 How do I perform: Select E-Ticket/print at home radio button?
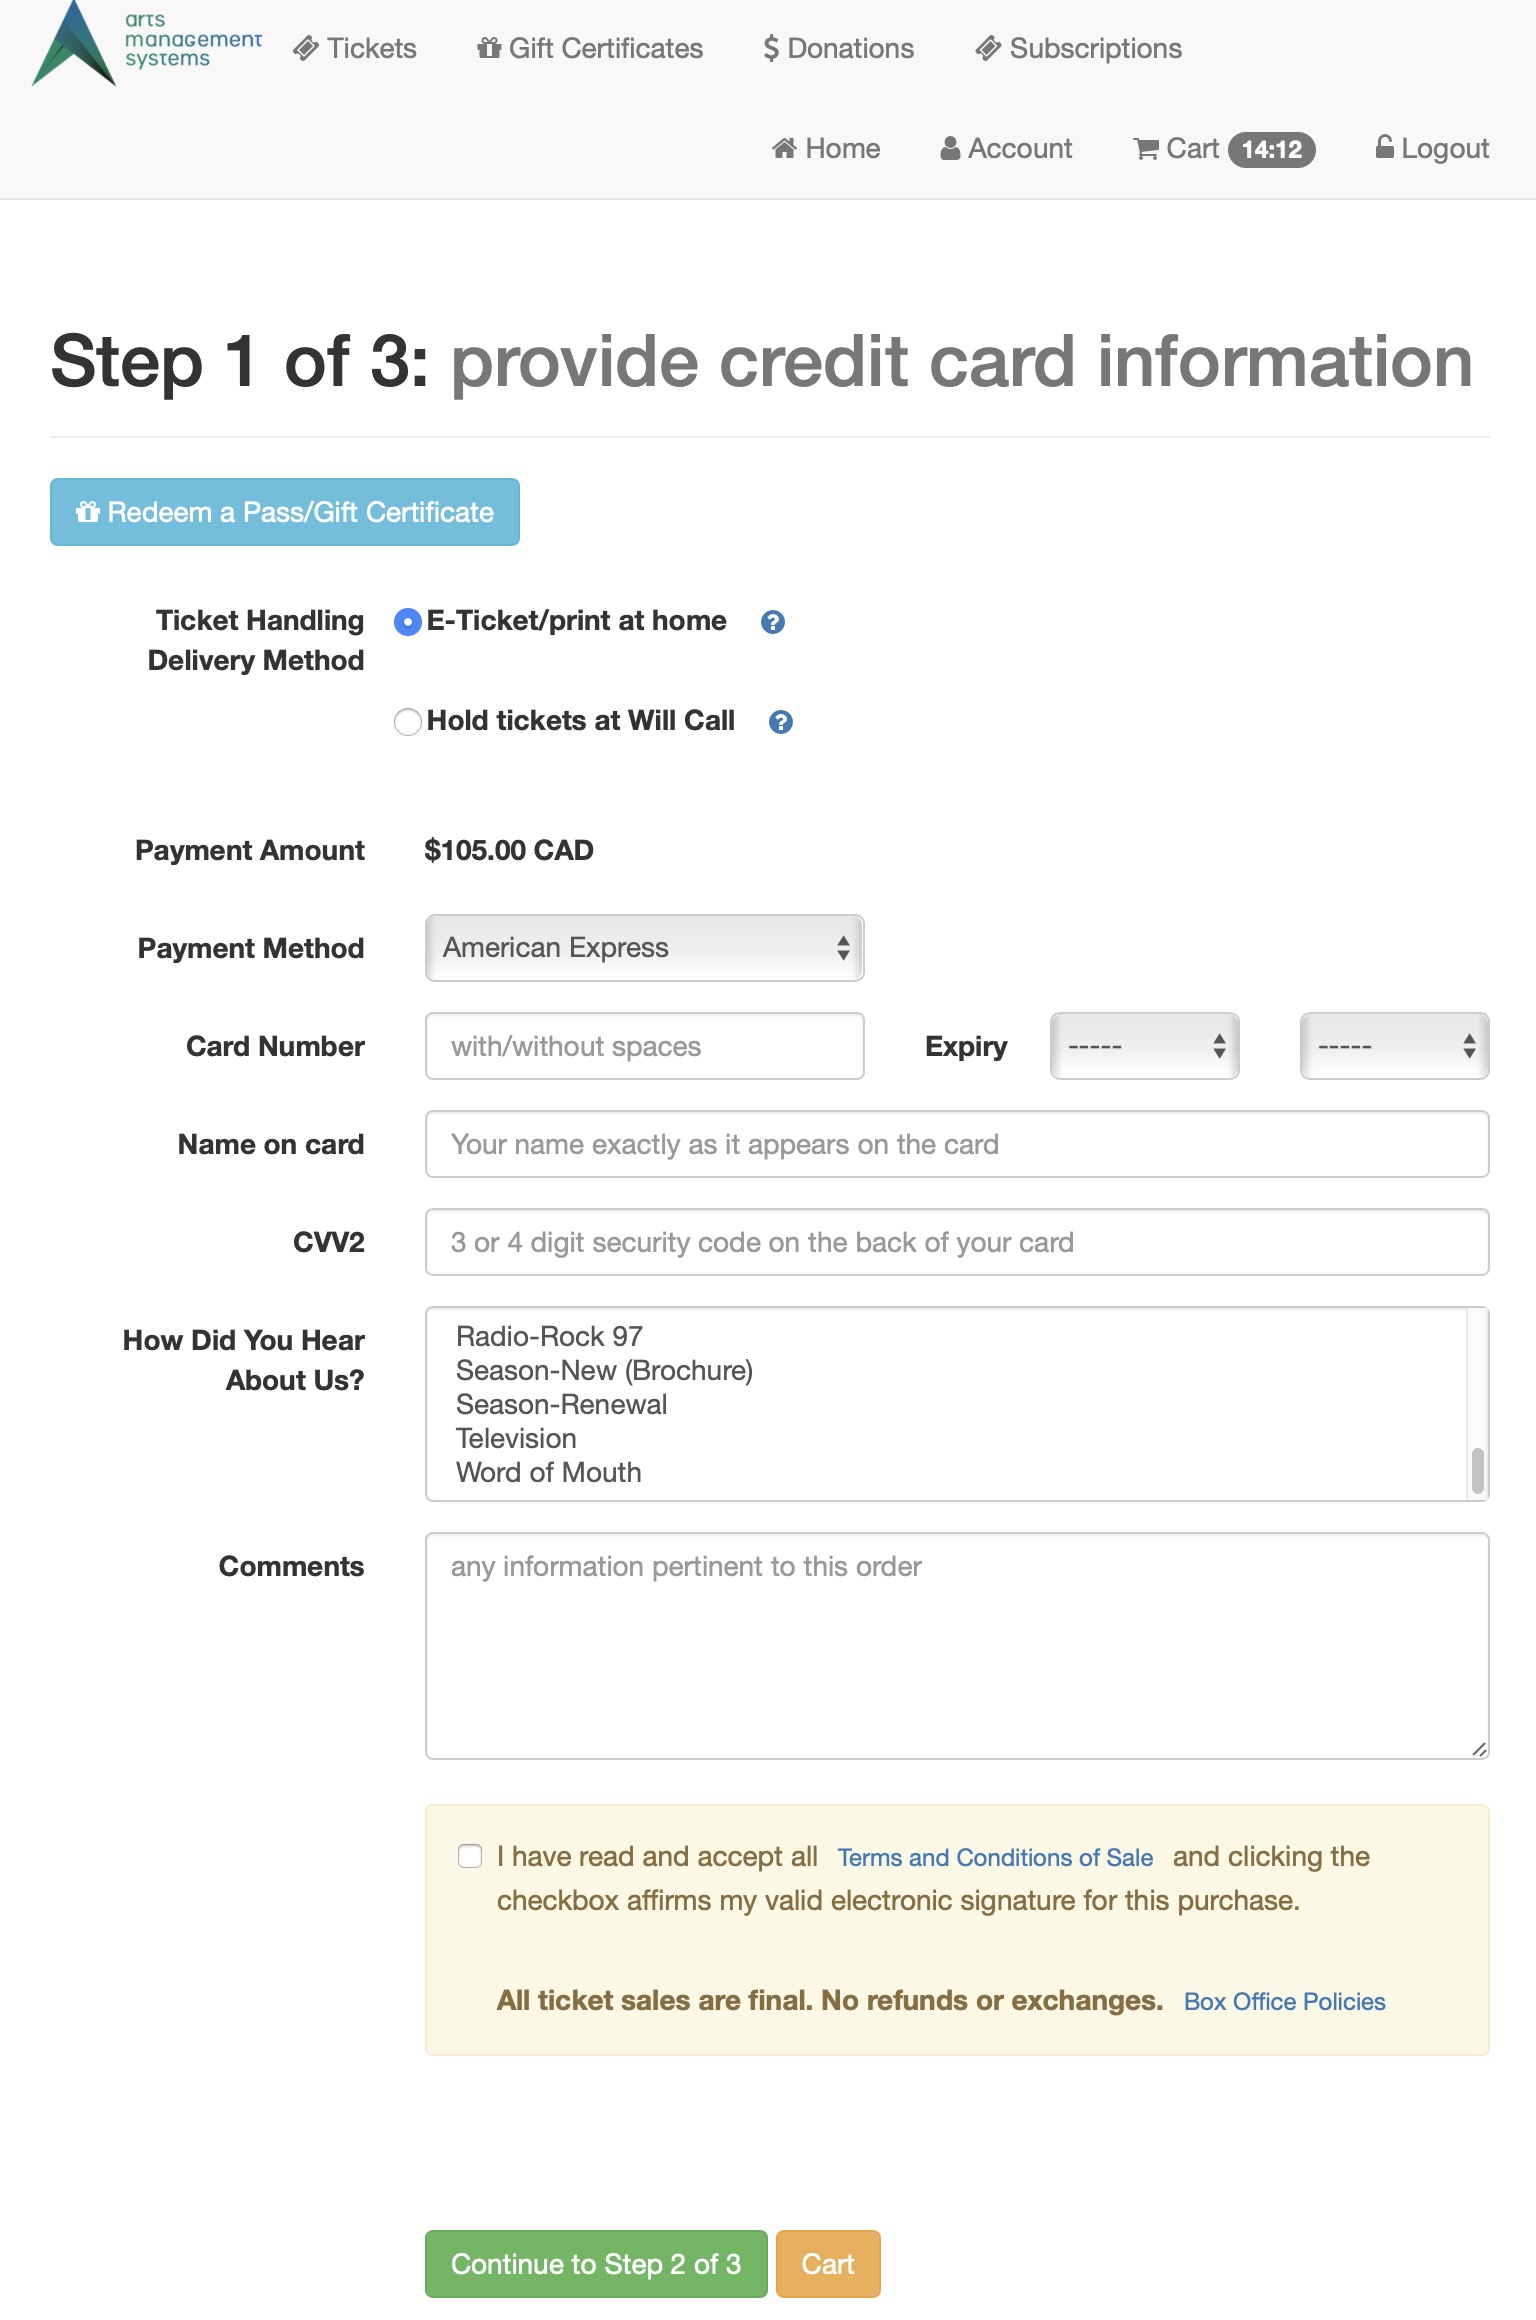(x=408, y=622)
